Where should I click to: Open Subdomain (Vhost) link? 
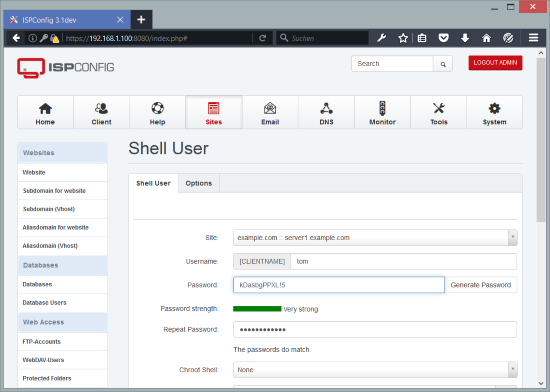(x=62, y=209)
